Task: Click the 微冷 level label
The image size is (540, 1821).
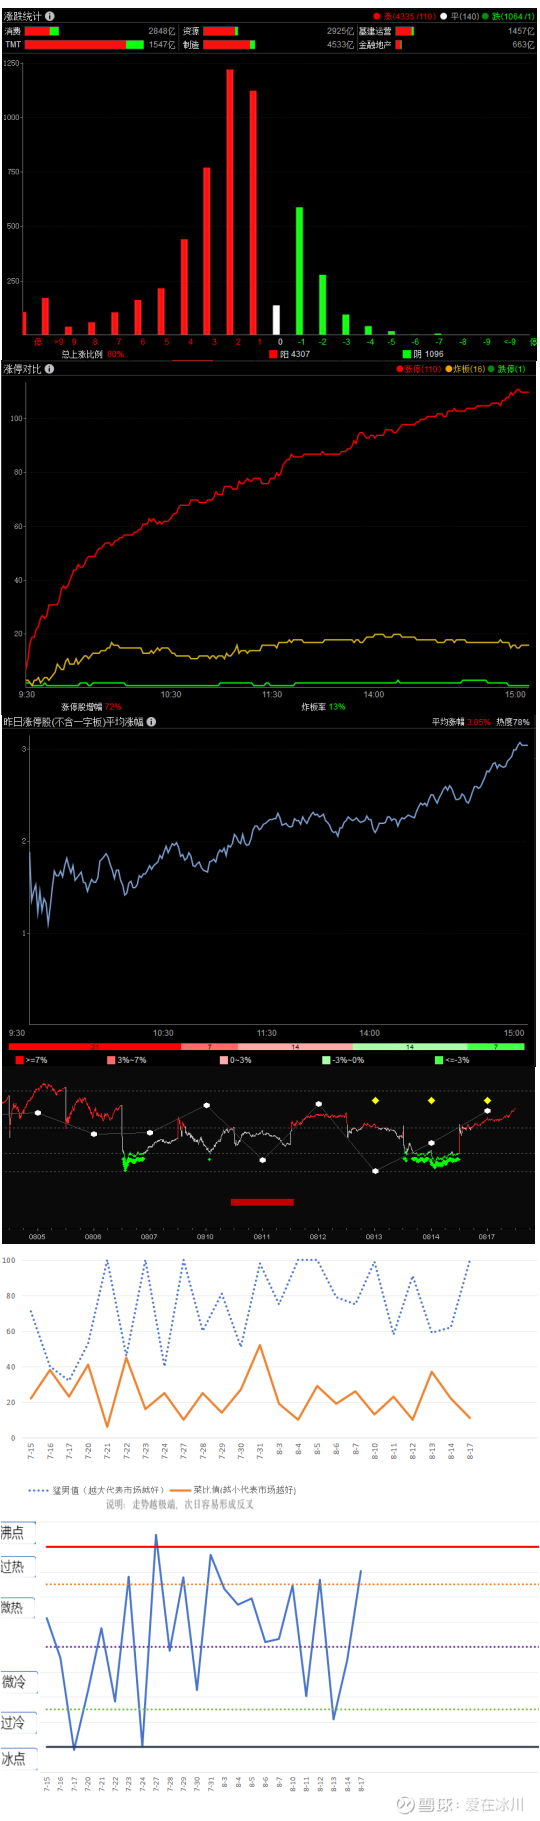Action: [13, 1682]
